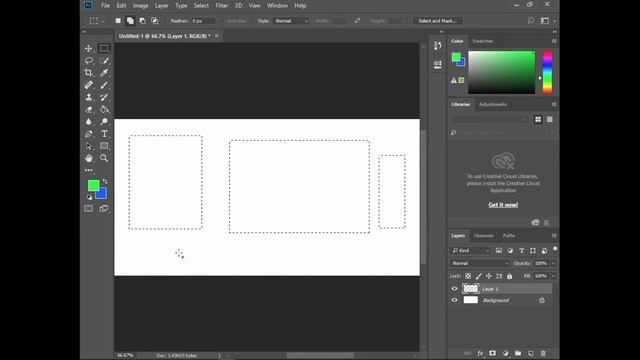Image resolution: width=640 pixels, height=360 pixels.
Task: Open the Fill slider dropdown arrow
Action: click(x=553, y=276)
